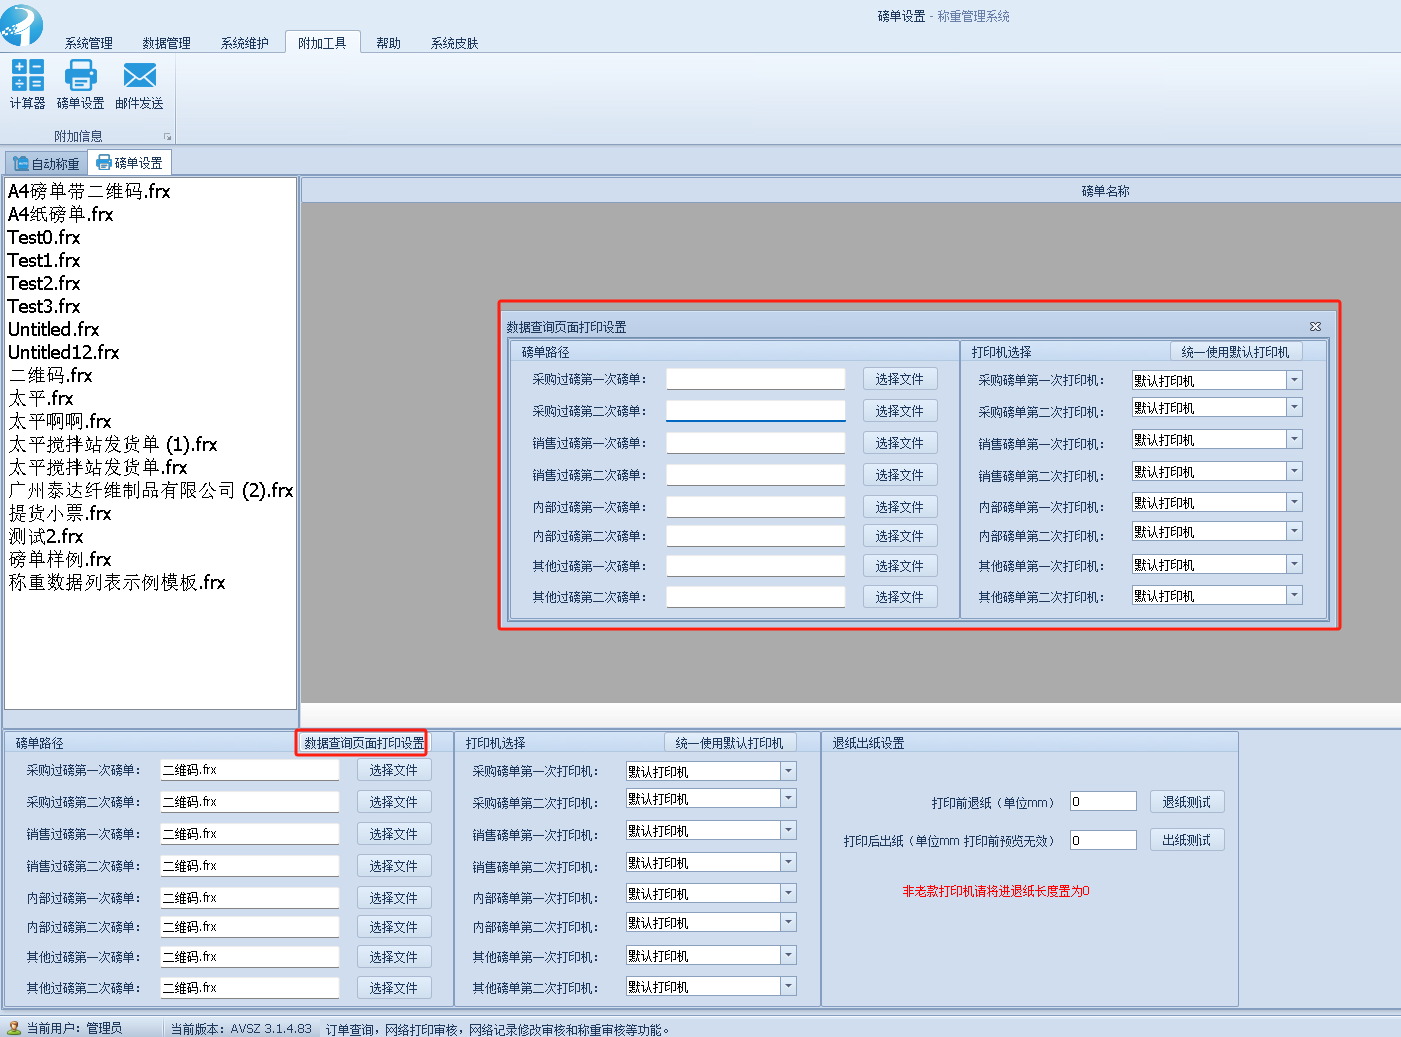The height and width of the screenshot is (1037, 1401).
Task: Click the 磅单名称 column header
Action: coord(1105,191)
